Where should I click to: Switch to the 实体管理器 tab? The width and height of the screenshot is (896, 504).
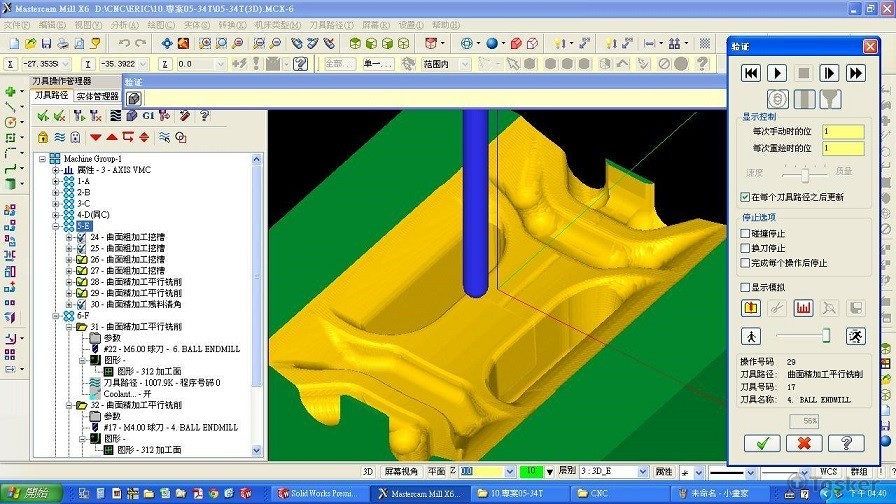coord(97,96)
